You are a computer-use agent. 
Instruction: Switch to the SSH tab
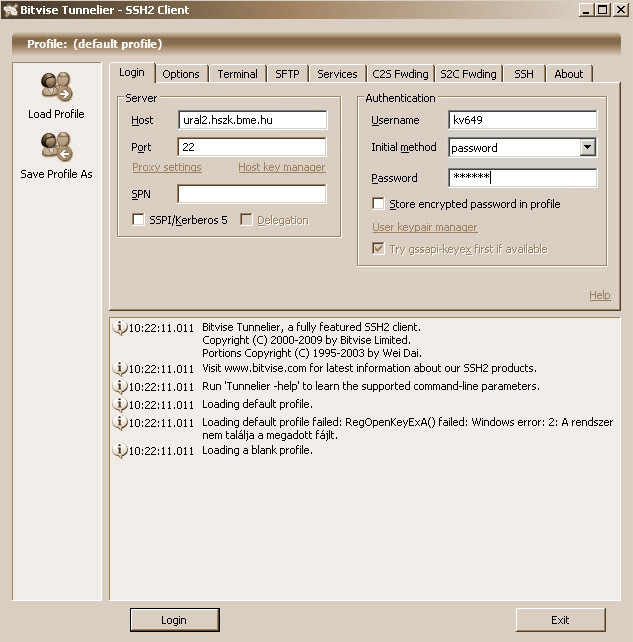tap(524, 74)
